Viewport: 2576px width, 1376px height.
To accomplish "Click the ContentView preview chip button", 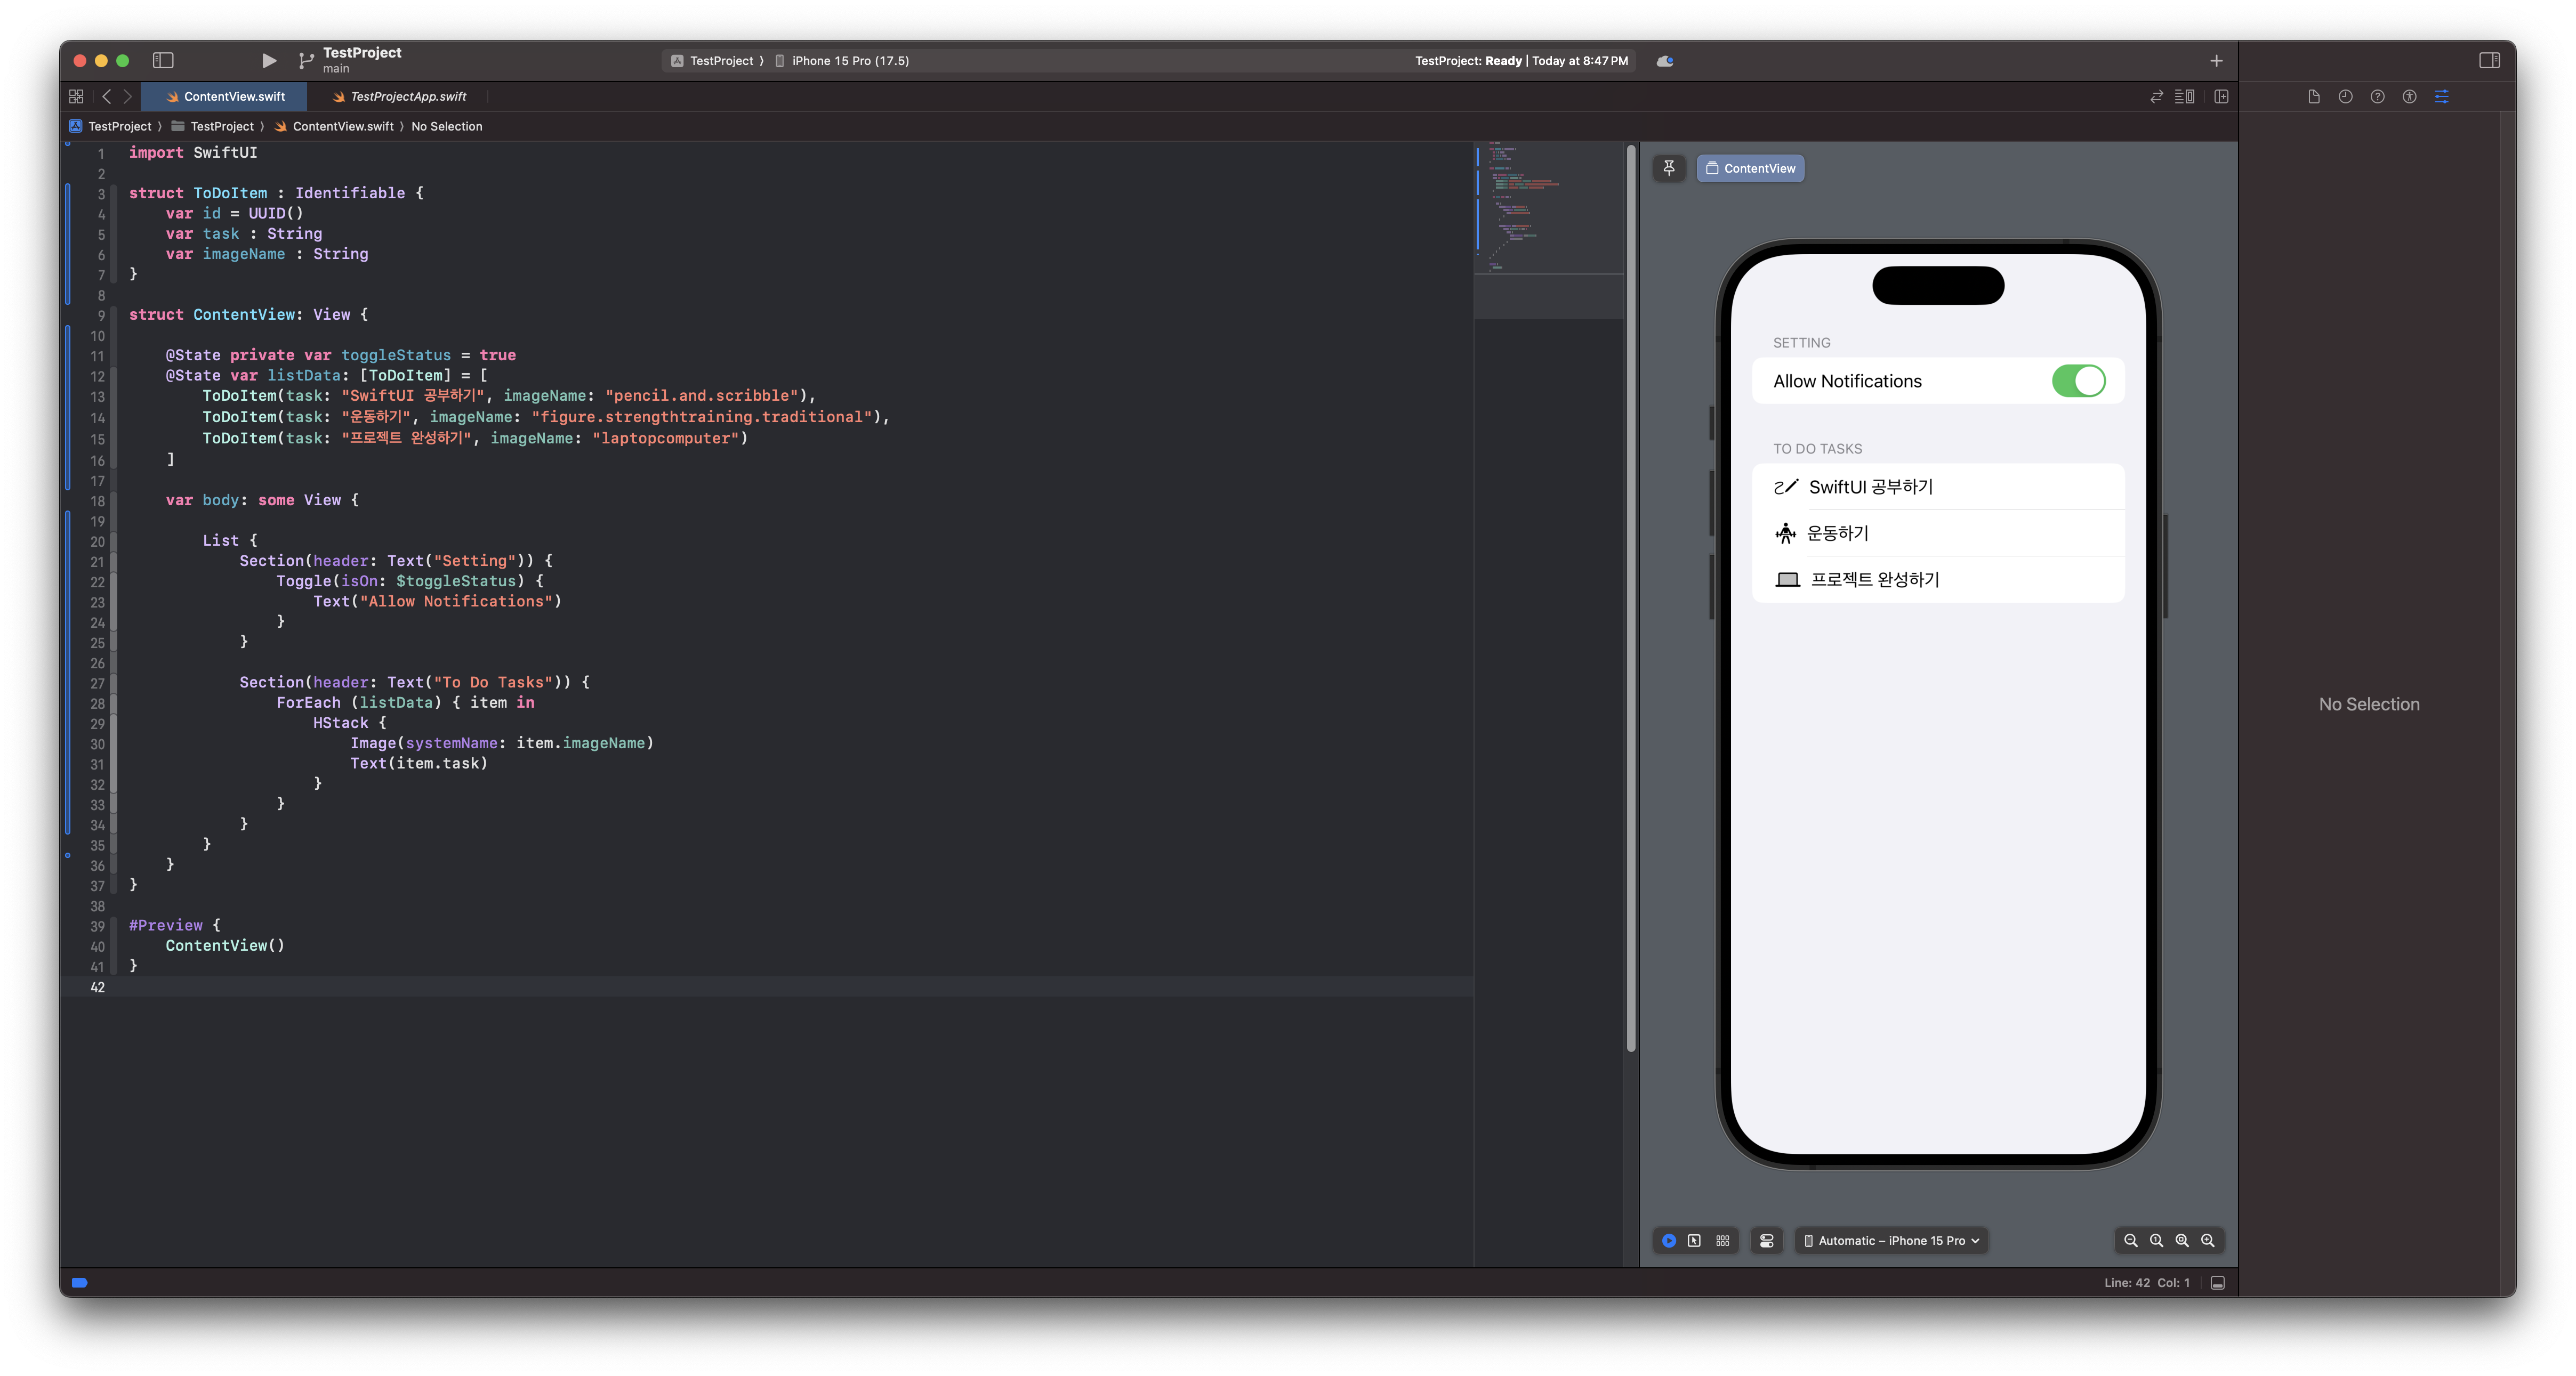I will (x=1750, y=168).
